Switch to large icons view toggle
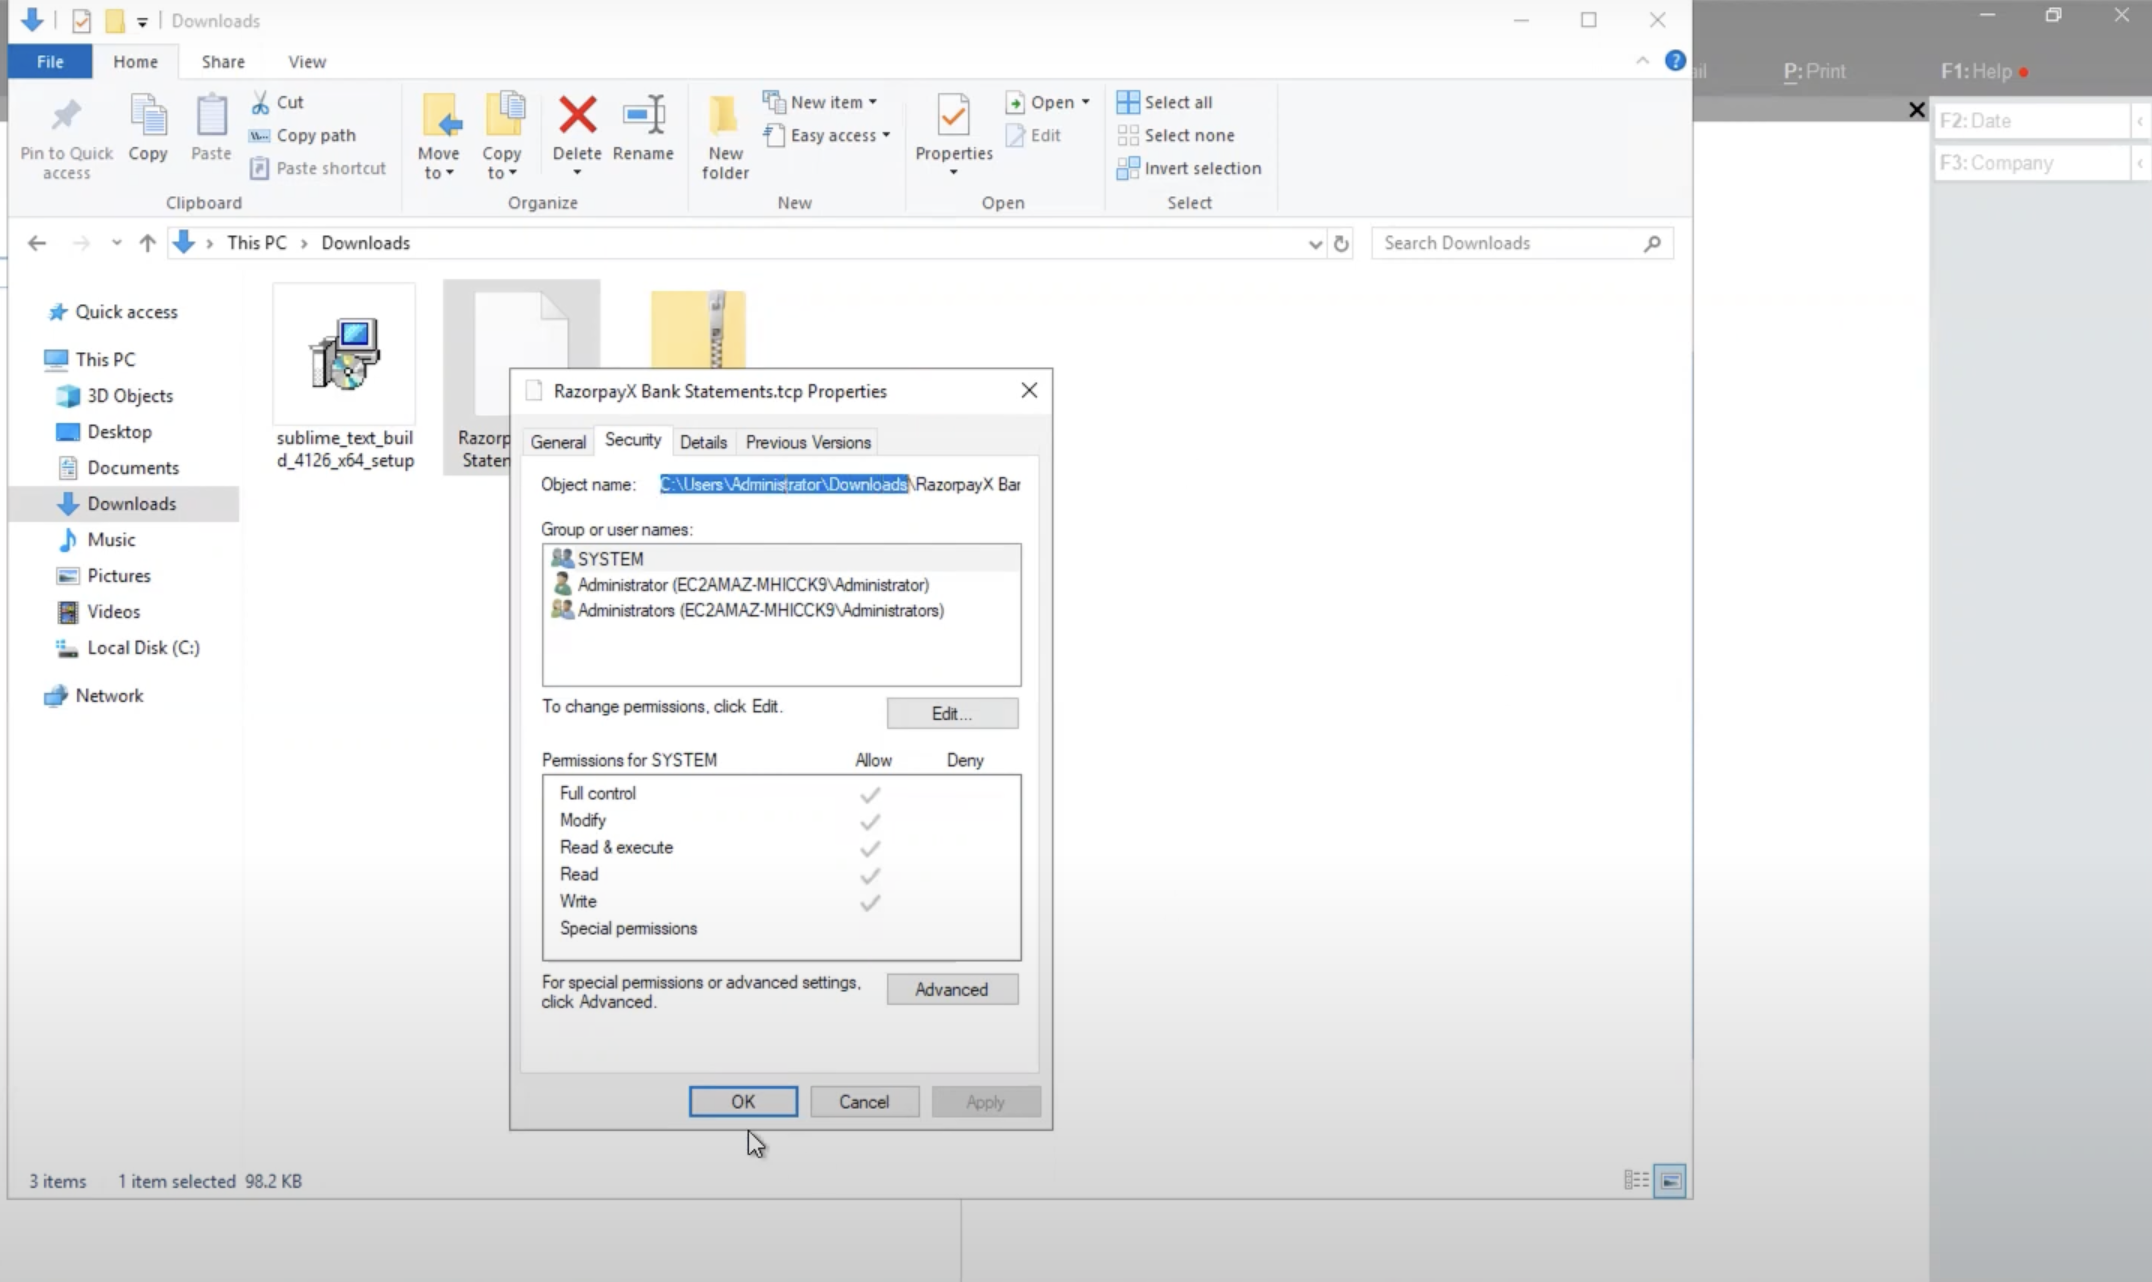Viewport: 2152px width, 1282px height. [1670, 1181]
